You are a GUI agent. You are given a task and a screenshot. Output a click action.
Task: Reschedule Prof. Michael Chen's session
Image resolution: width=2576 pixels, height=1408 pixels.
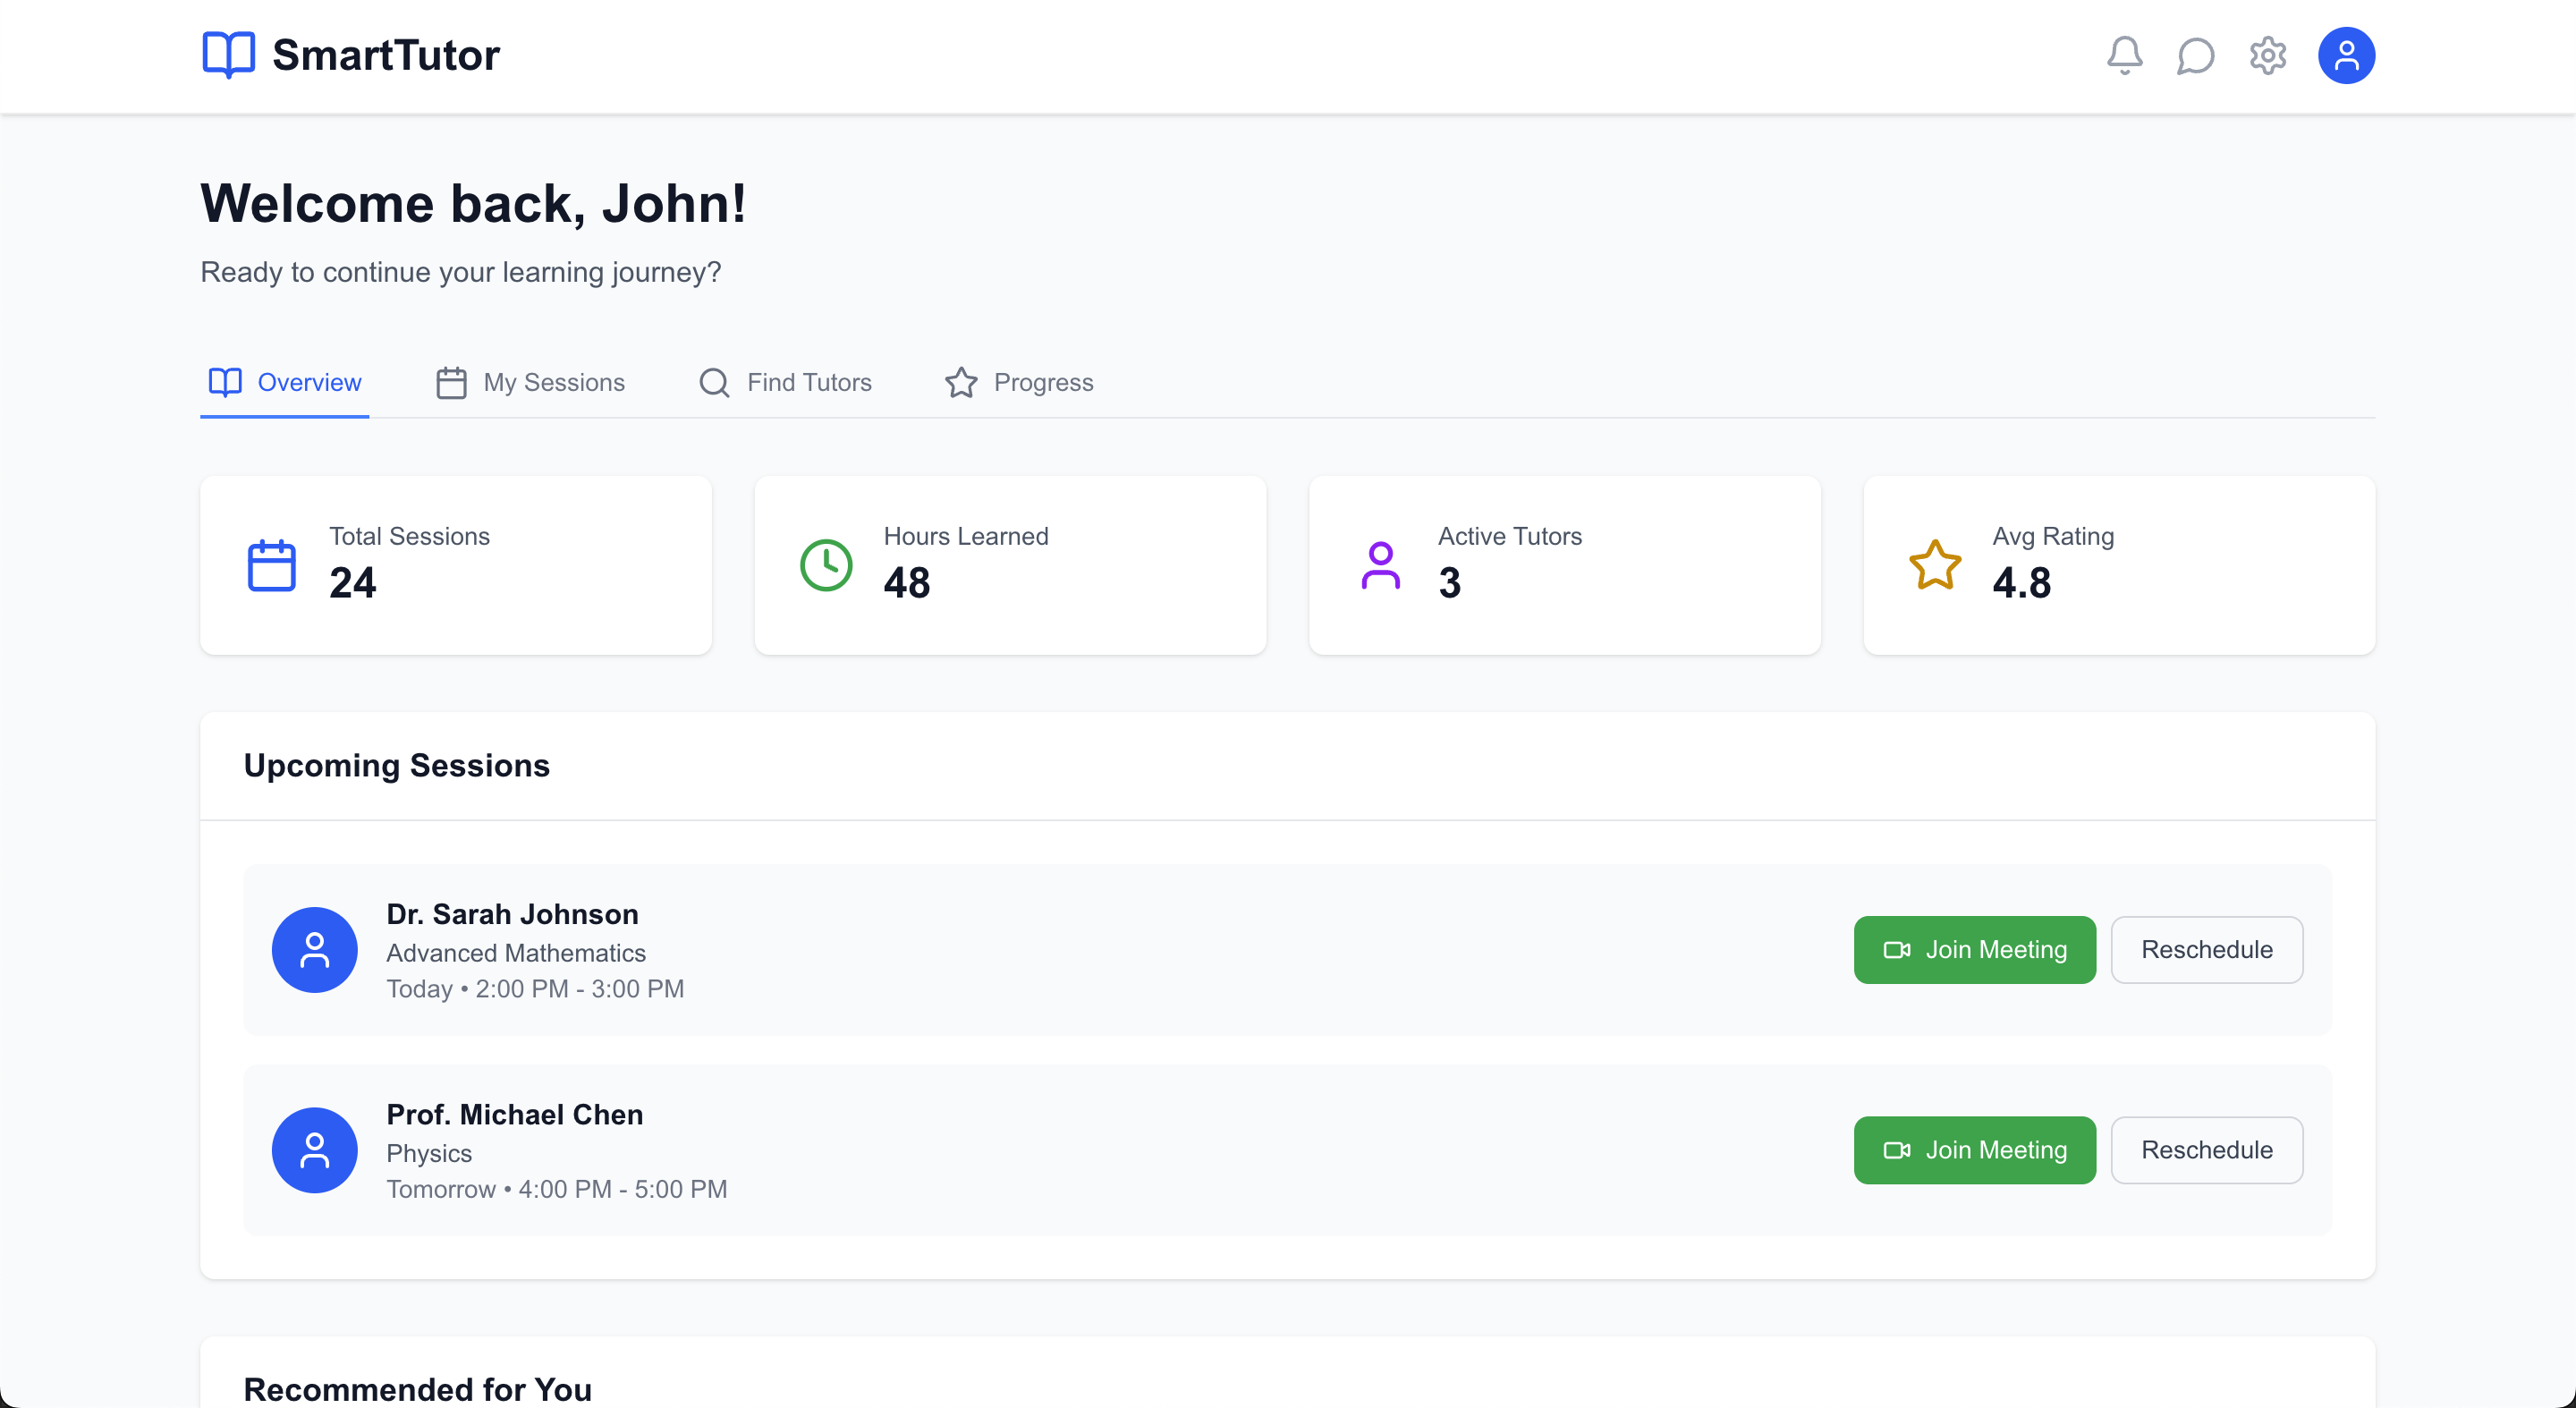tap(2206, 1149)
